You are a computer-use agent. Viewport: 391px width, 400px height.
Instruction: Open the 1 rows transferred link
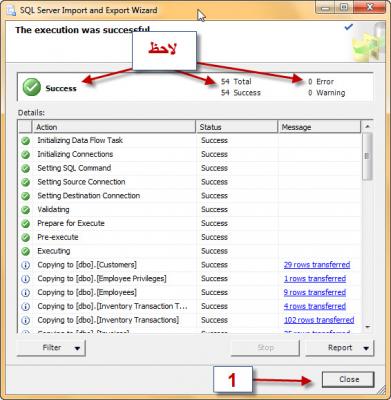click(x=315, y=279)
